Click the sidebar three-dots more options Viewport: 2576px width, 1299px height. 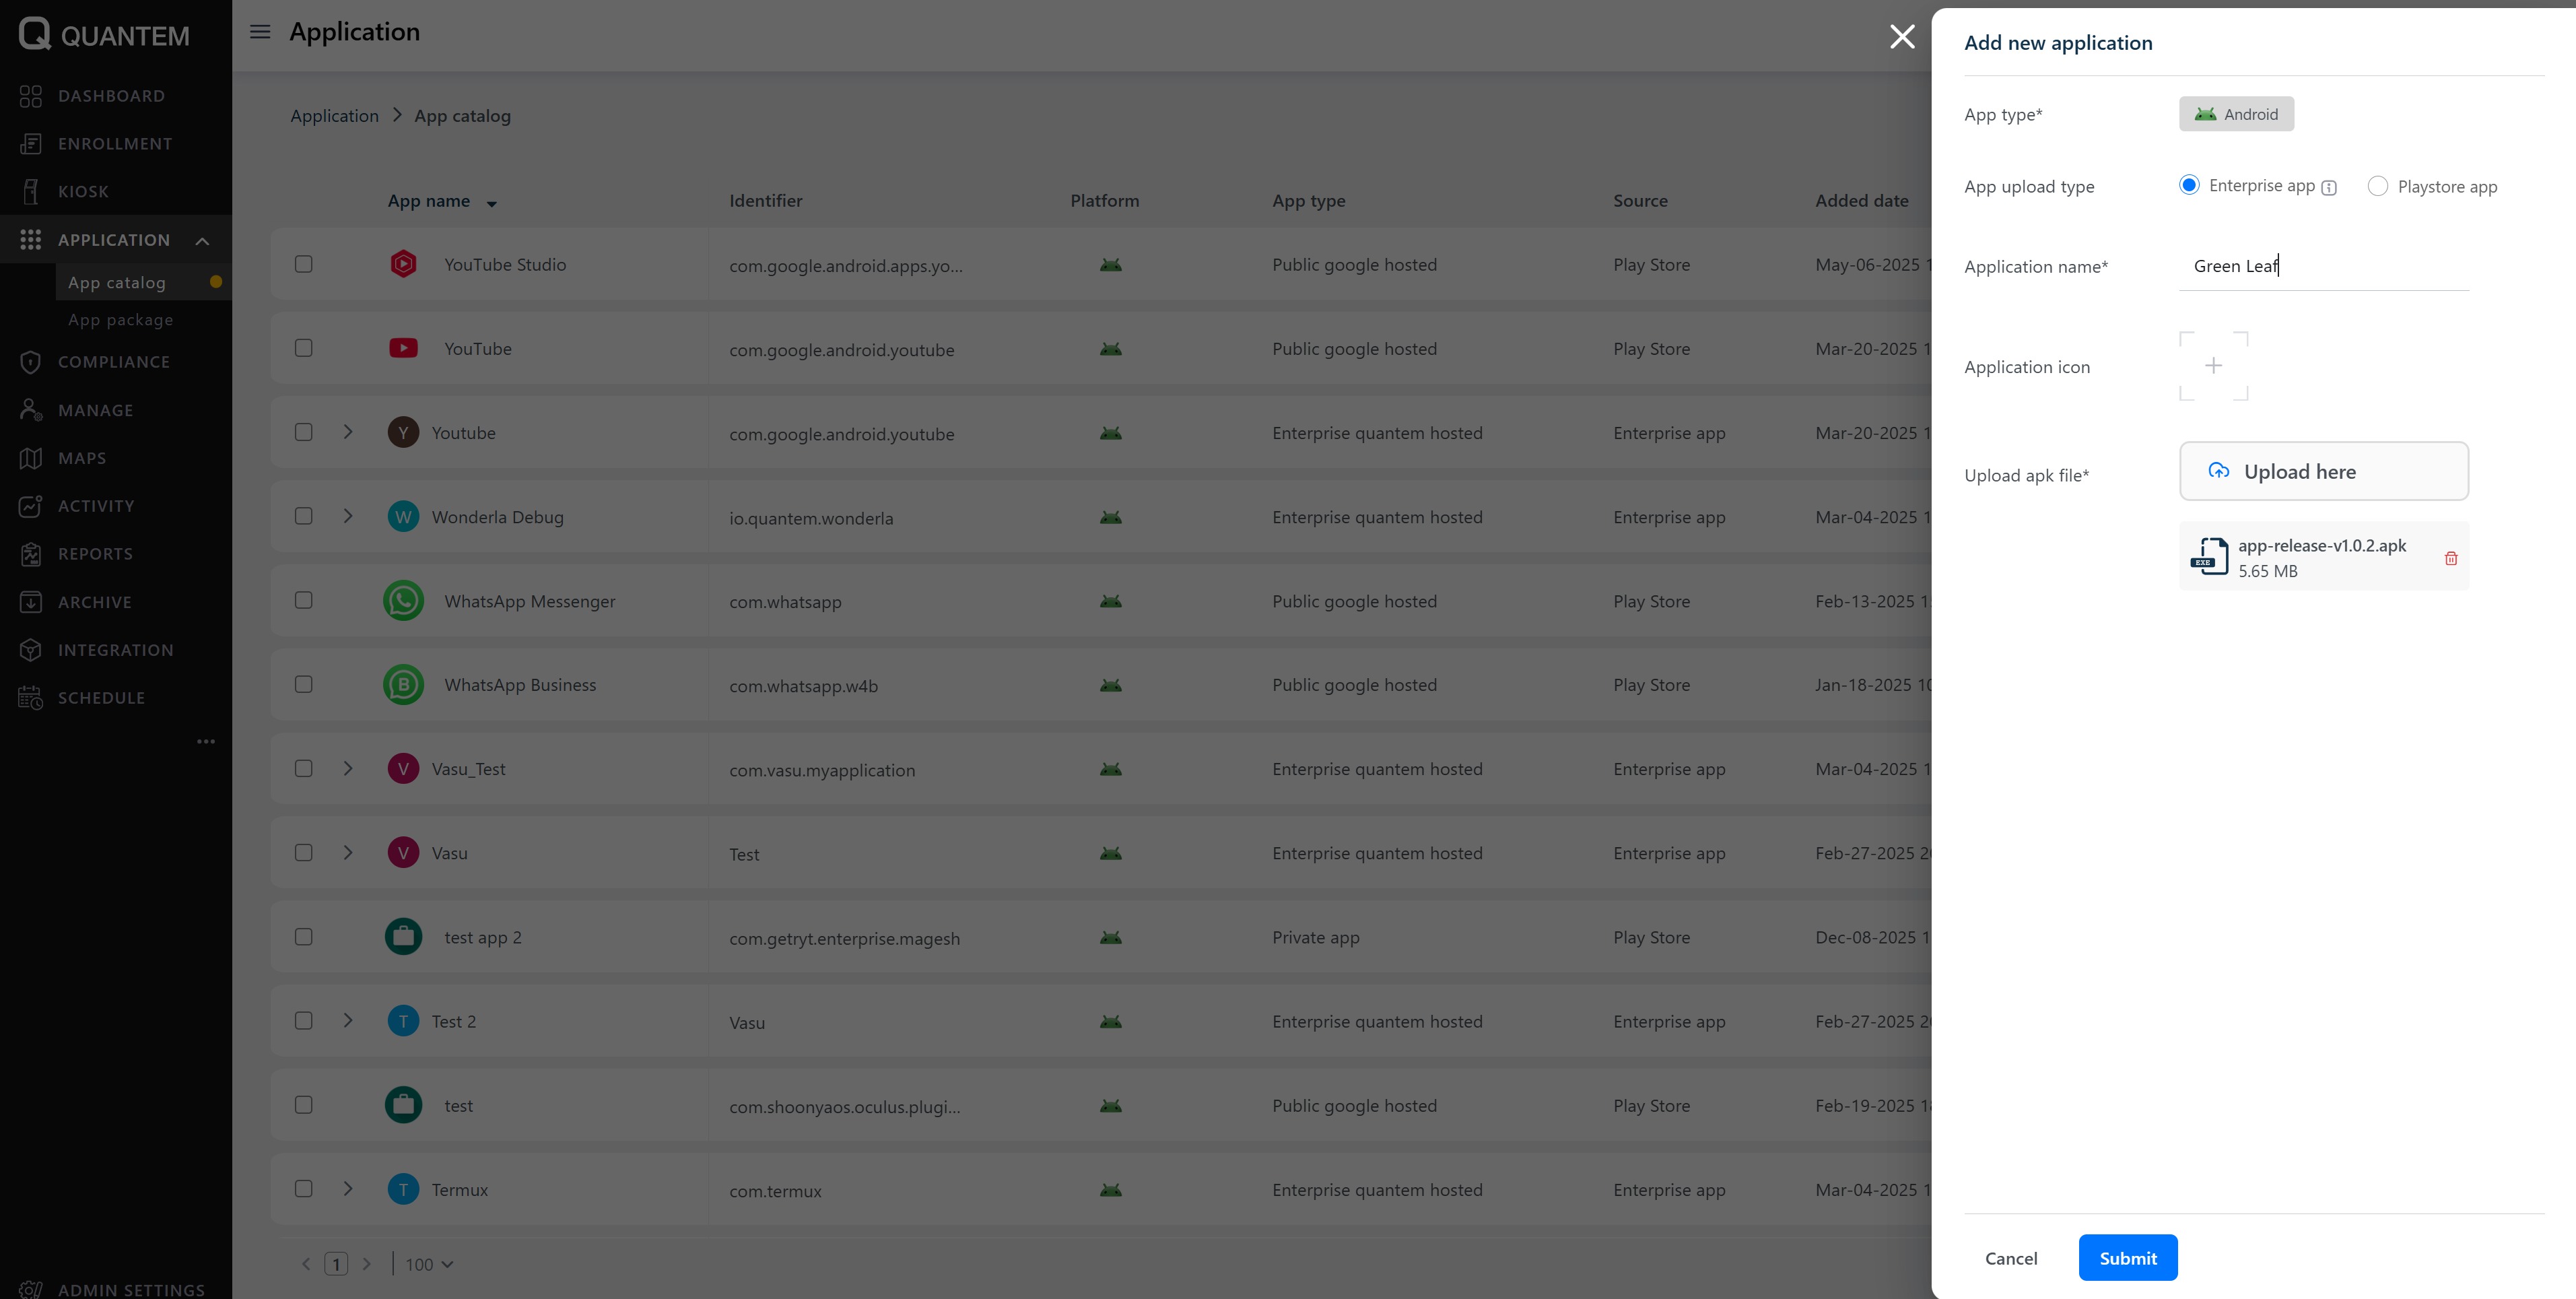(x=206, y=741)
